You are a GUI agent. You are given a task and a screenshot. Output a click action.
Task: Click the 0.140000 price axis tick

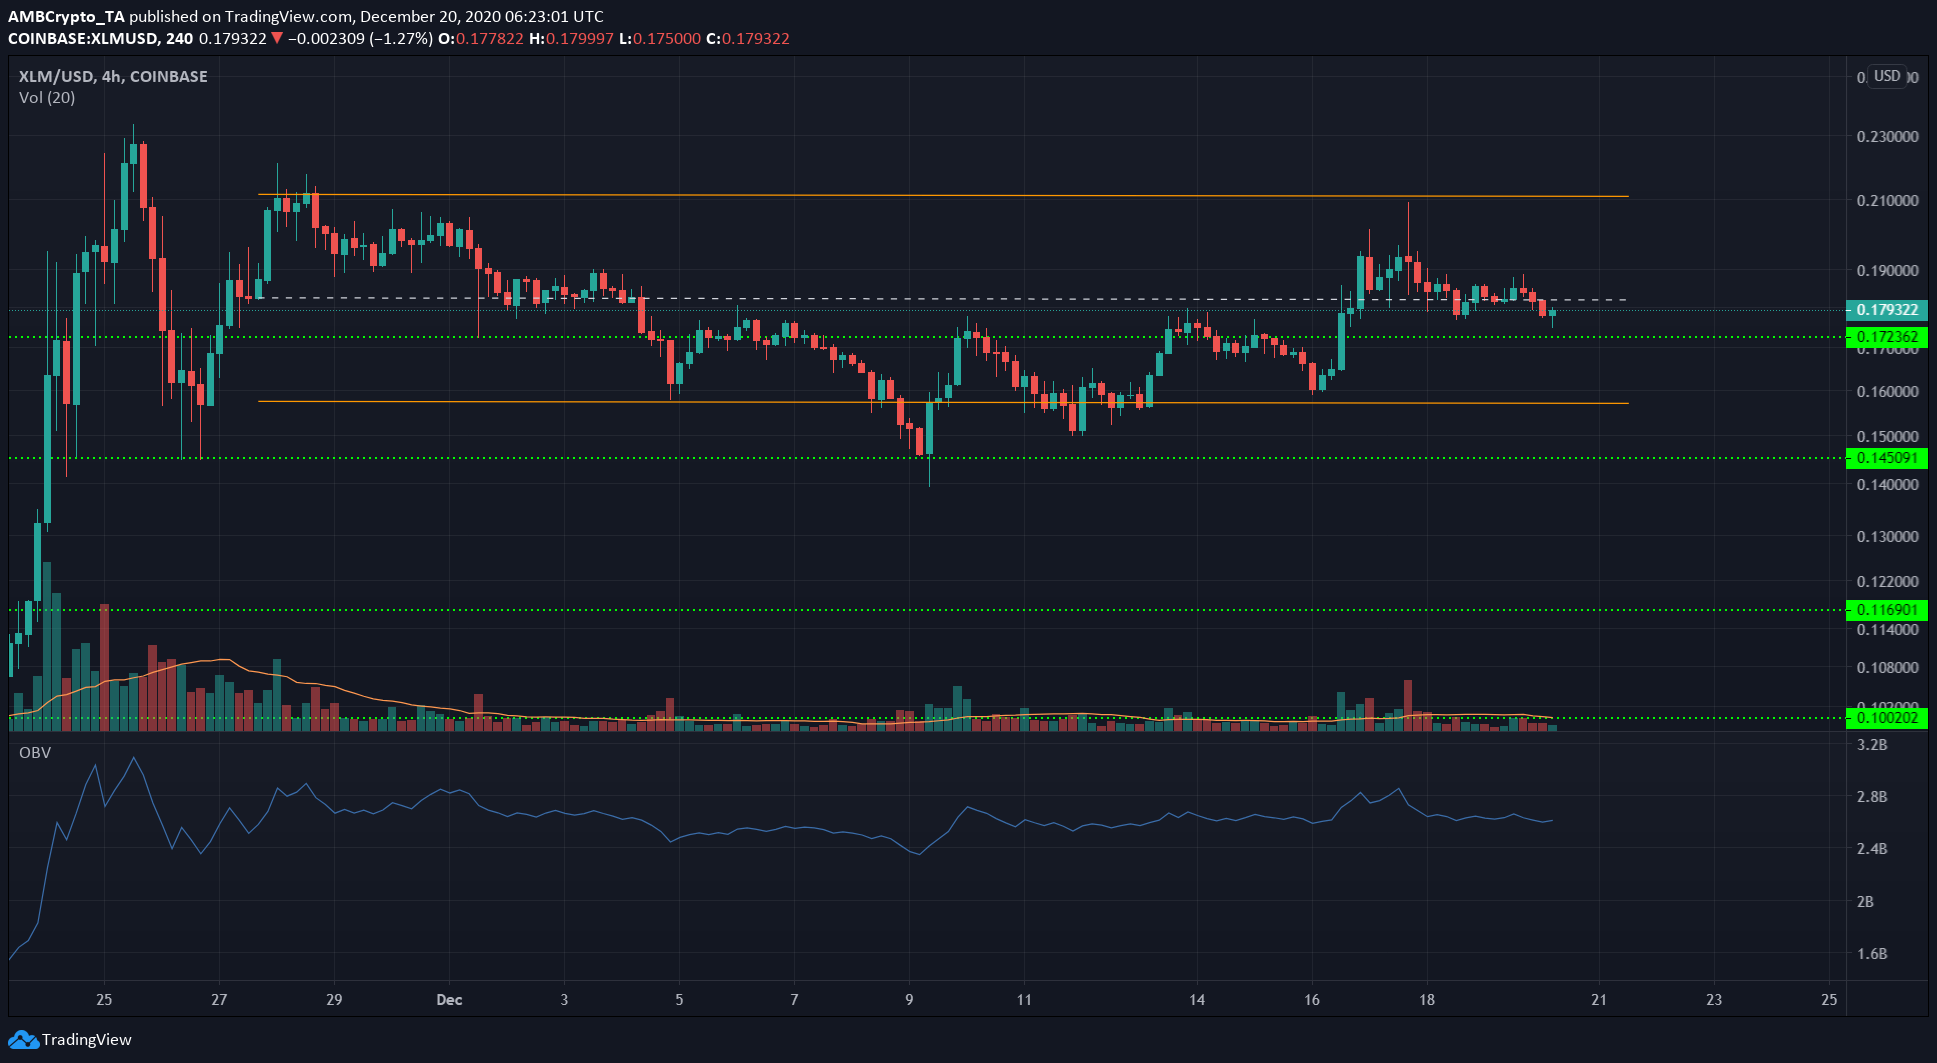1887,485
